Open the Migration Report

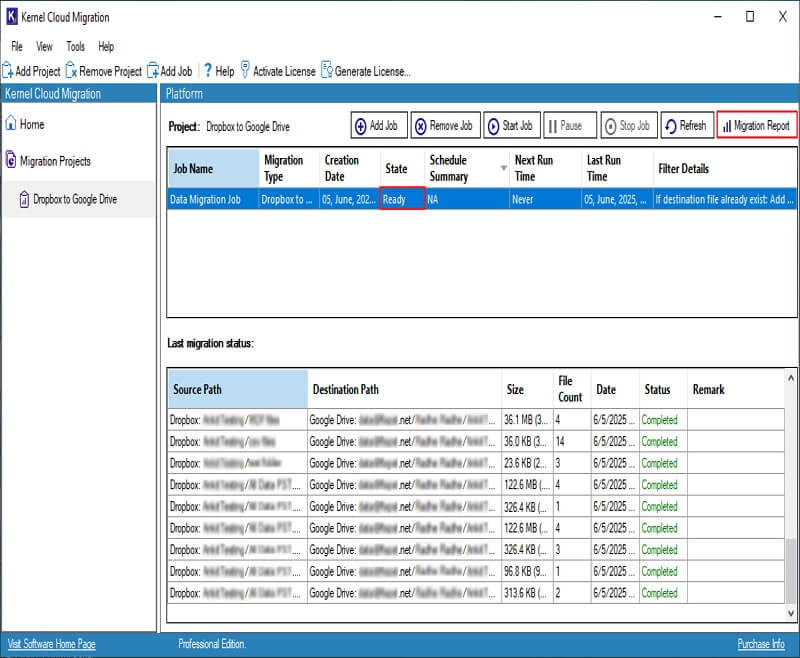[757, 125]
